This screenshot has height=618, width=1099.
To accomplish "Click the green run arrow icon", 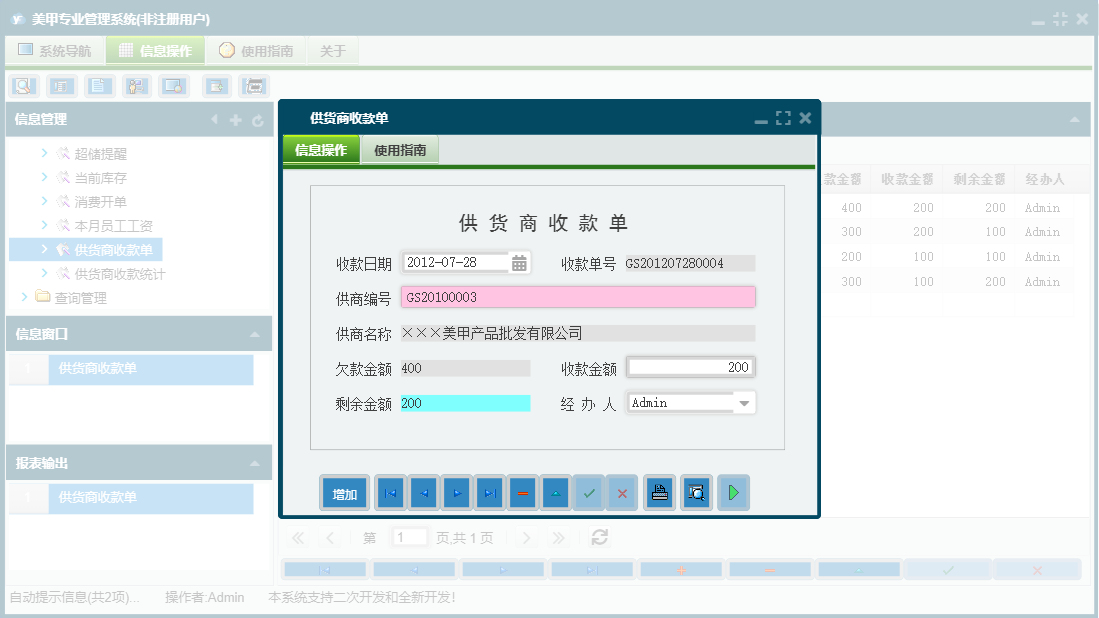I will [733, 492].
